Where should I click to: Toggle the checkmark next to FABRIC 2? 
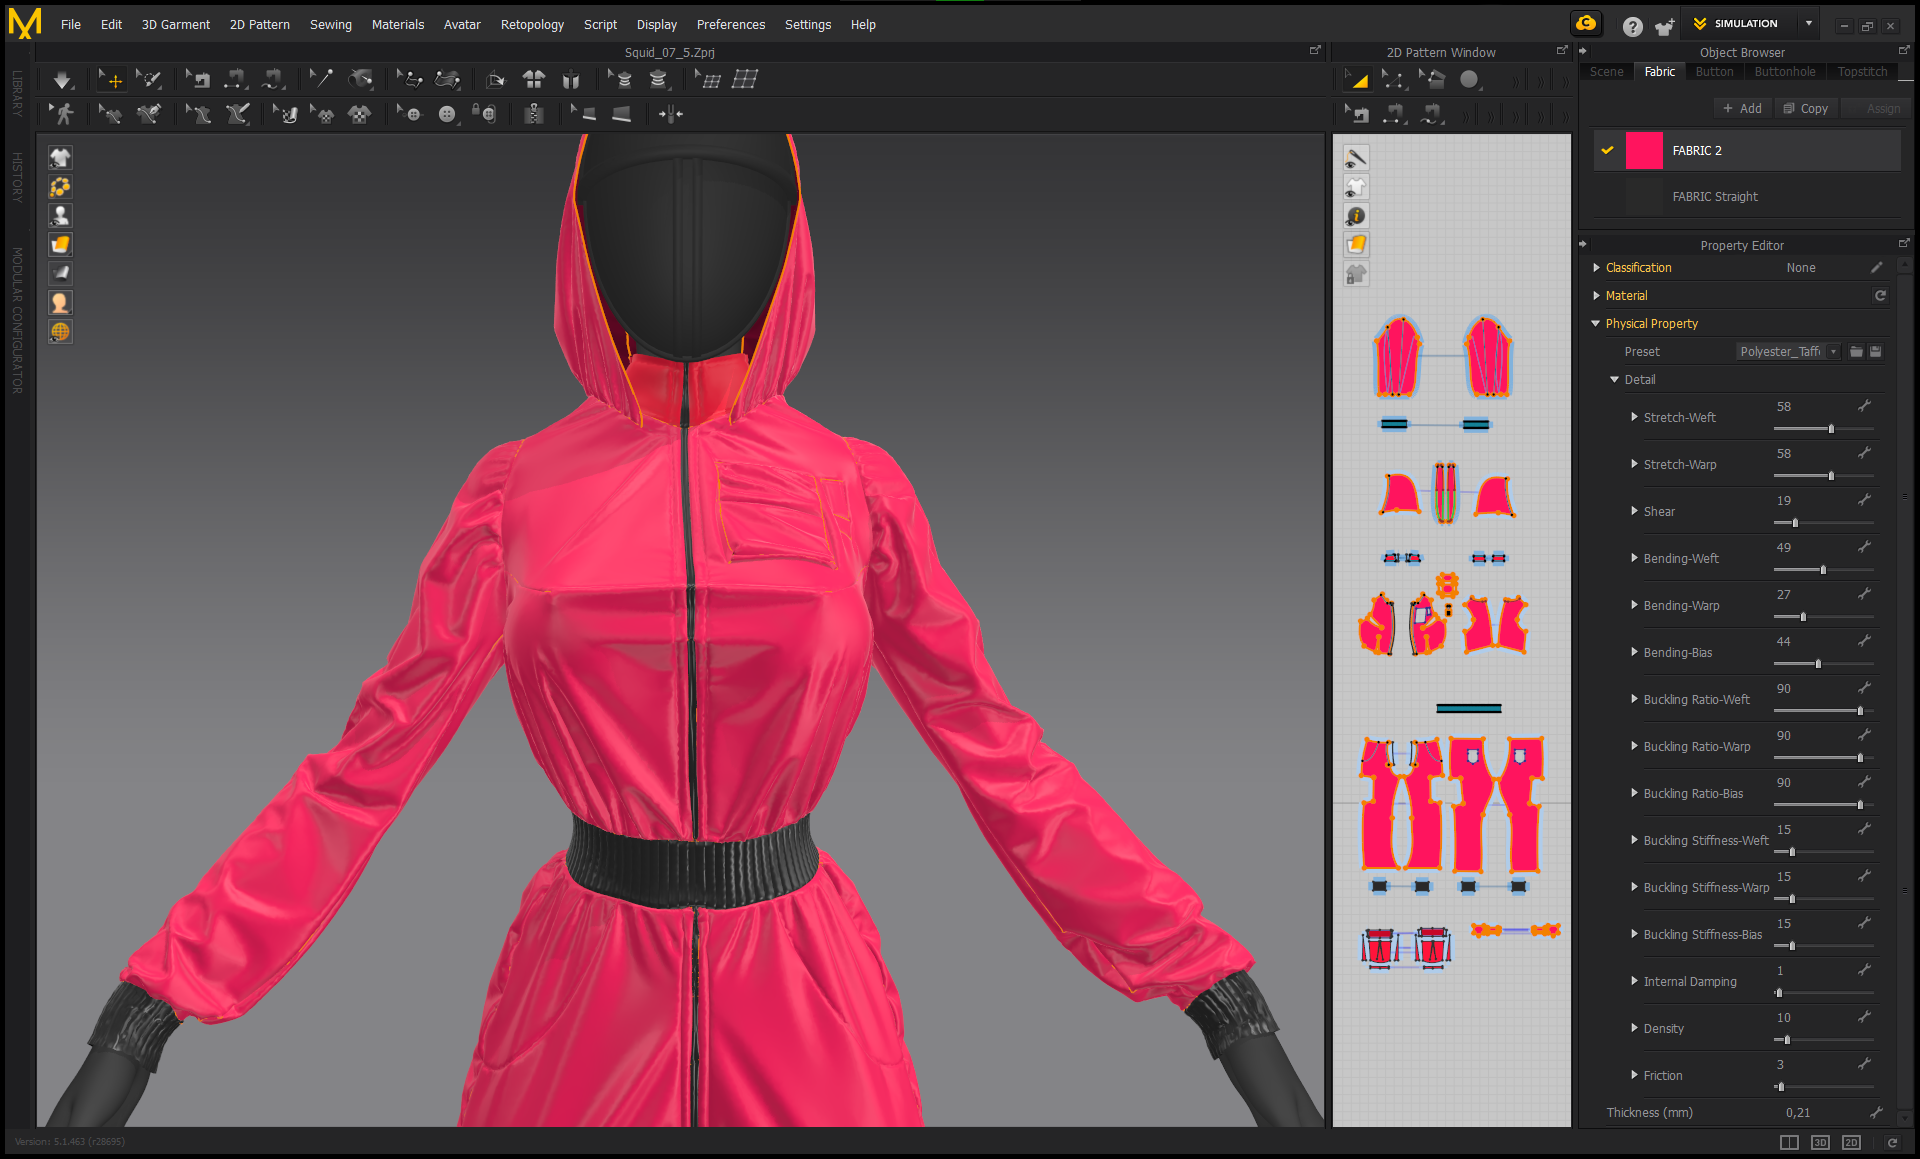click(x=1607, y=150)
